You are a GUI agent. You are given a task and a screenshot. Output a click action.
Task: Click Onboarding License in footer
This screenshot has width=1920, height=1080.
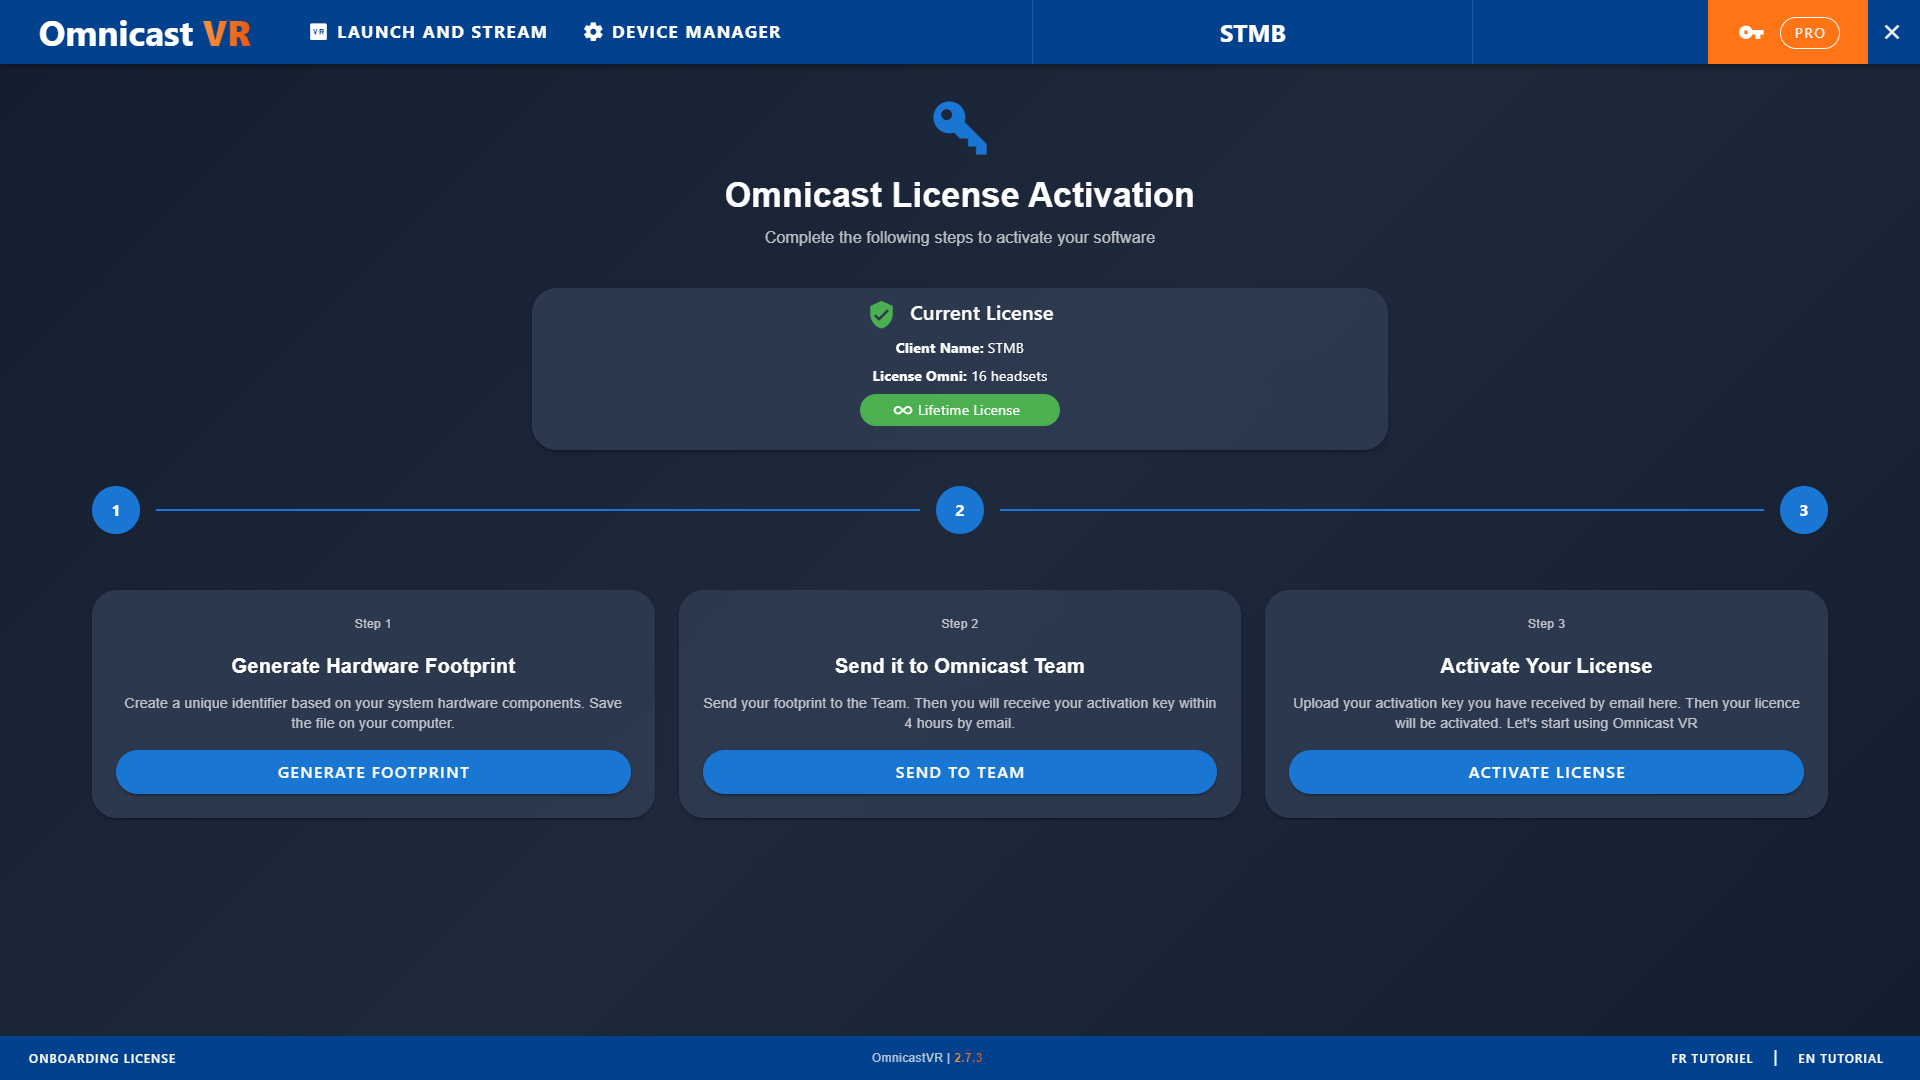pos(102,1058)
